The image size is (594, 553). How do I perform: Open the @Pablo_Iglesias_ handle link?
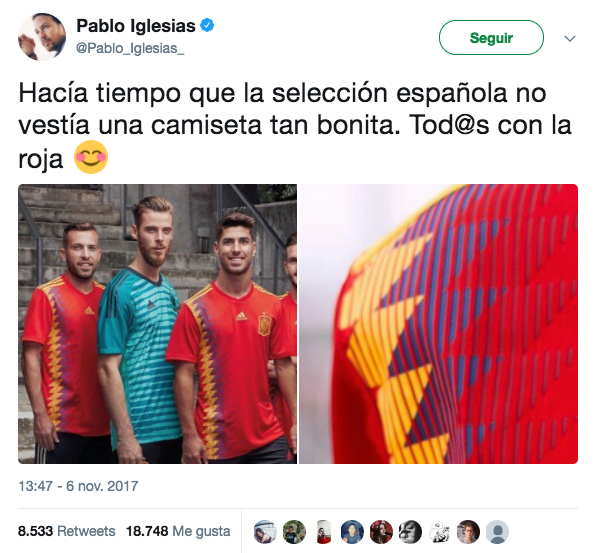[x=130, y=48]
